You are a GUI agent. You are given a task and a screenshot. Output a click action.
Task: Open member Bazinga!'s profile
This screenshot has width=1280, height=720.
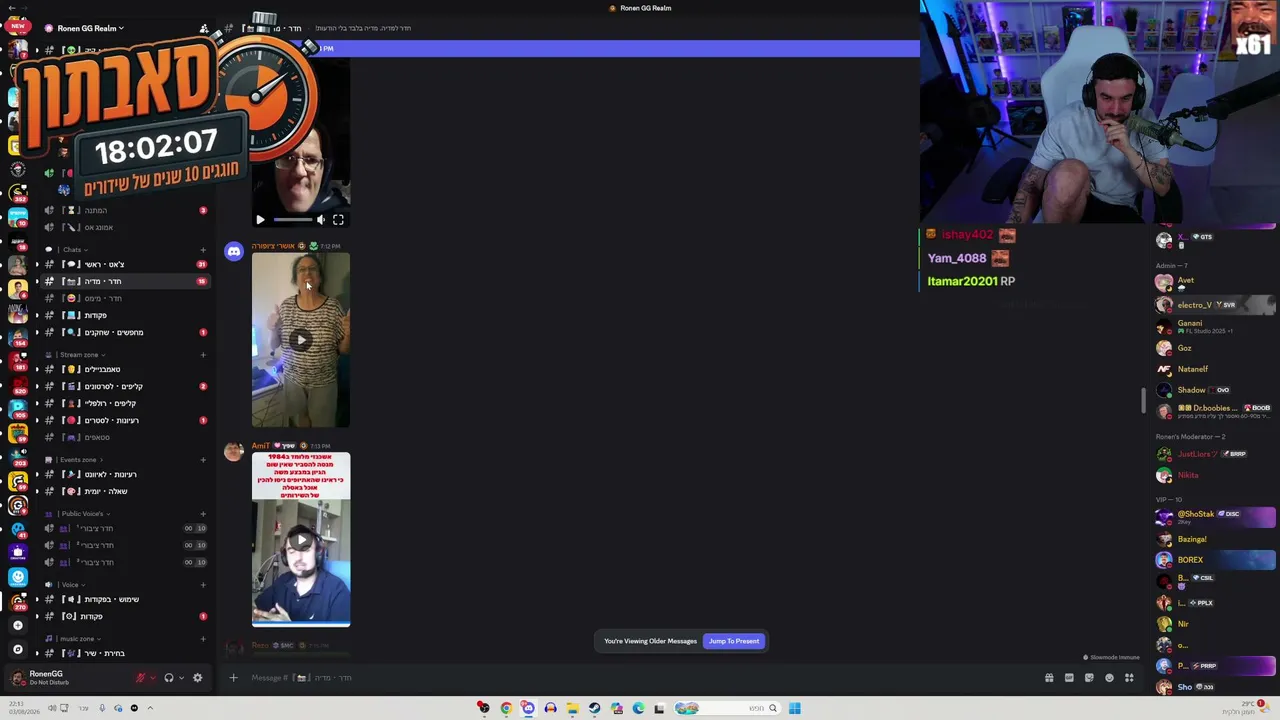pos(1215,539)
